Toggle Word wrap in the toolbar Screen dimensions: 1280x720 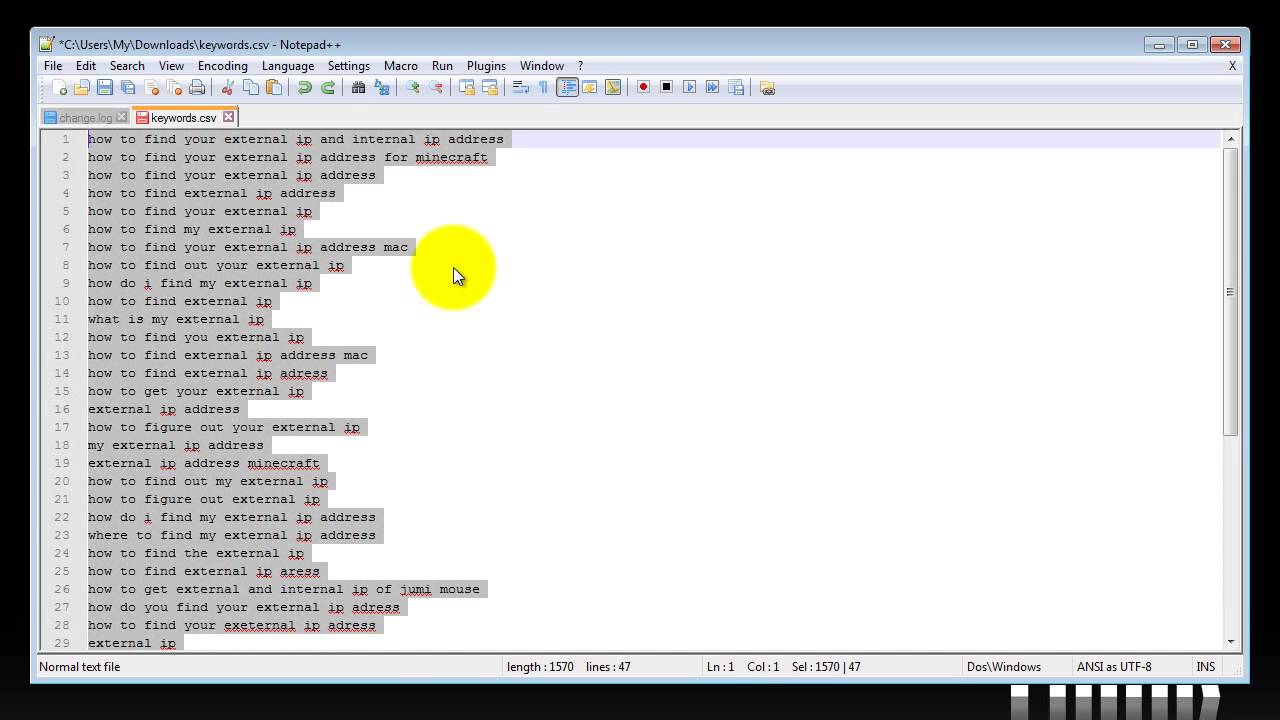520,88
